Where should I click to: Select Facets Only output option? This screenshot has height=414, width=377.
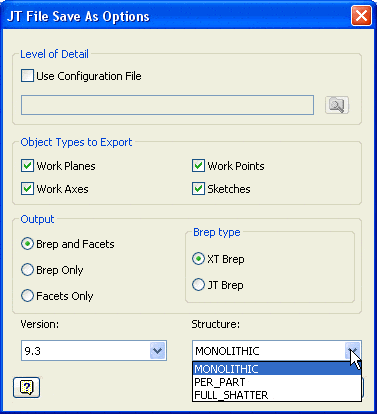tap(27, 296)
